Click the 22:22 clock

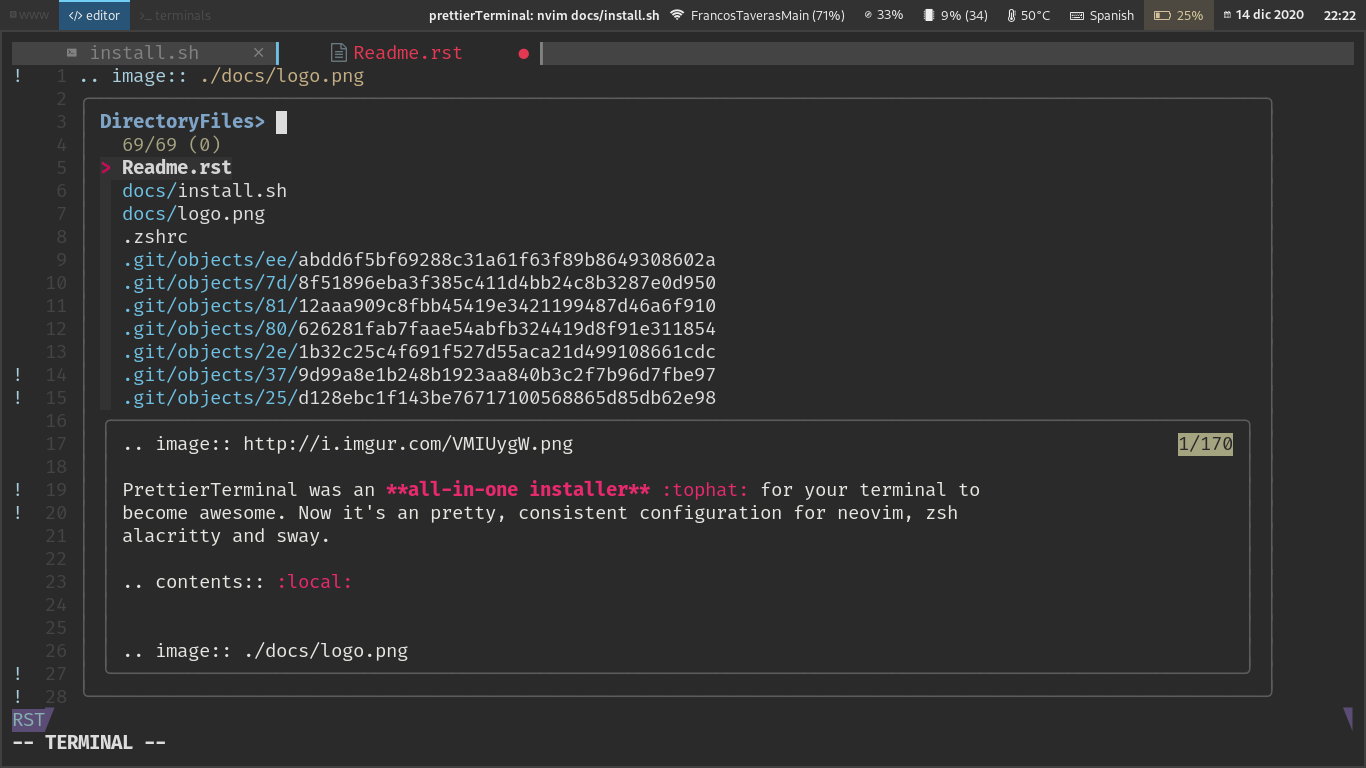pyautogui.click(x=1340, y=15)
